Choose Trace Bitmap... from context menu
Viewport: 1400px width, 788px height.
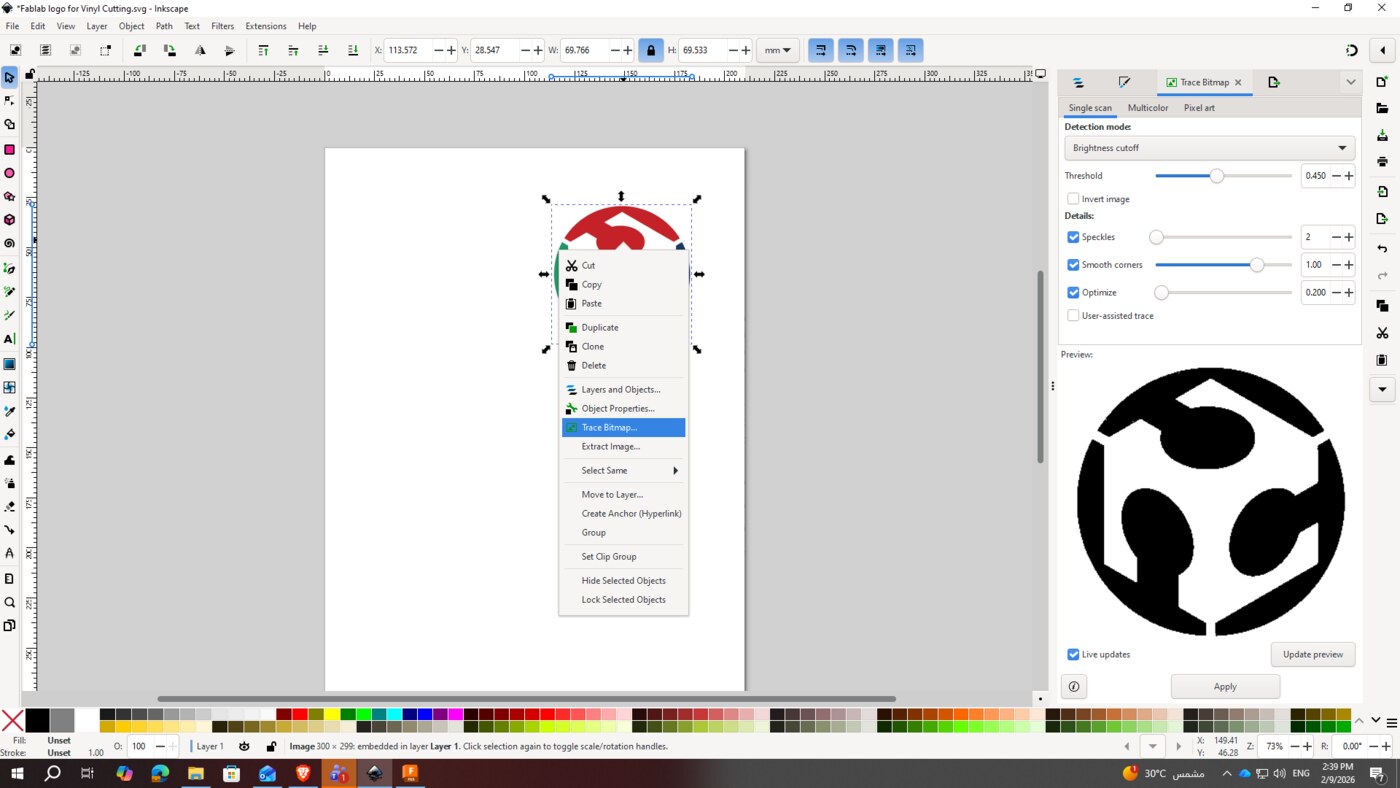[x=623, y=428]
